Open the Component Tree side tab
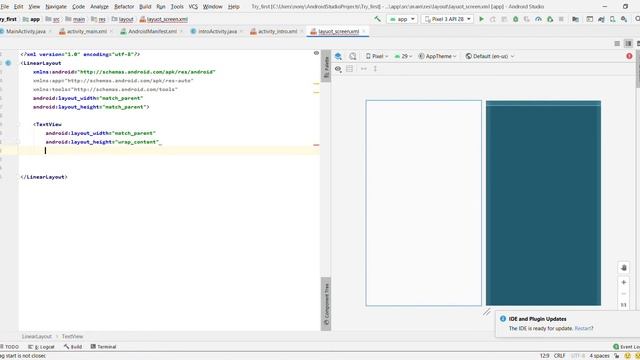 pos(326,304)
